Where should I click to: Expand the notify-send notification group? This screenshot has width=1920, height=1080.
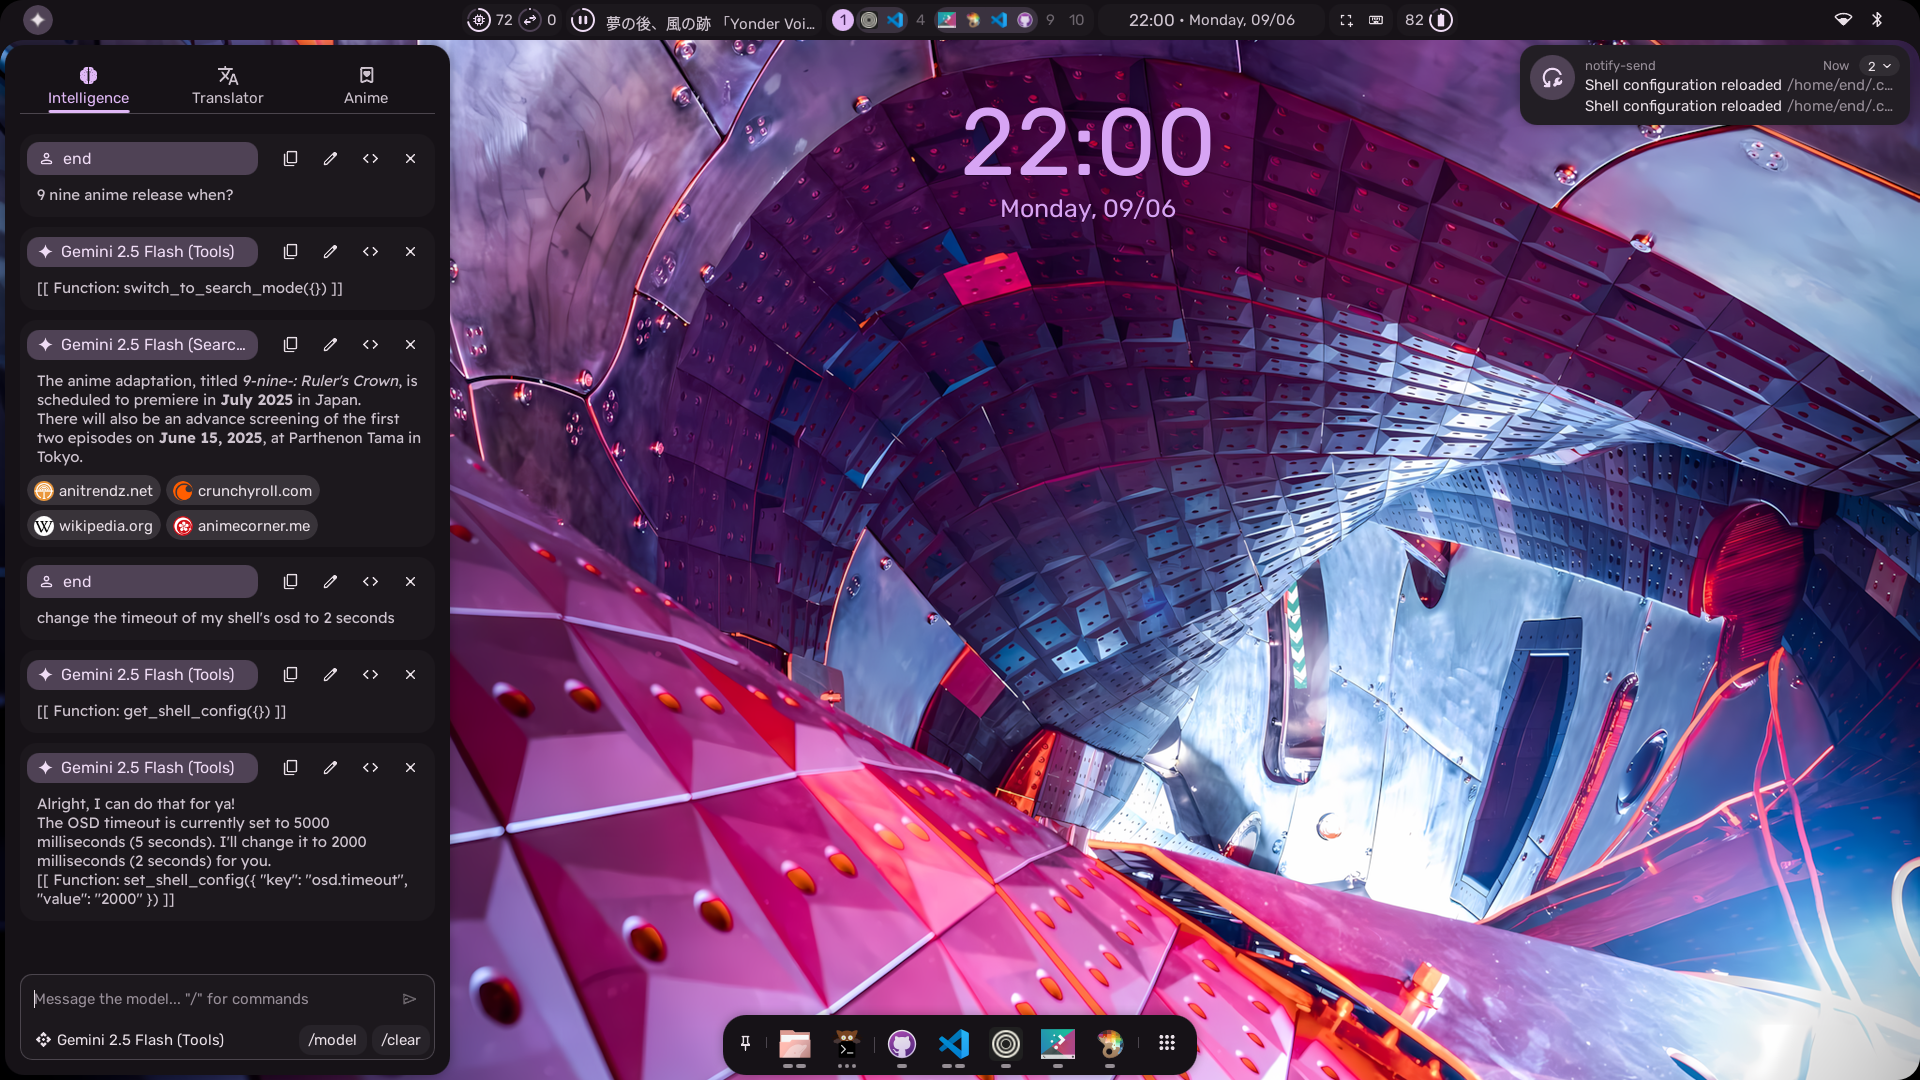[1878, 66]
